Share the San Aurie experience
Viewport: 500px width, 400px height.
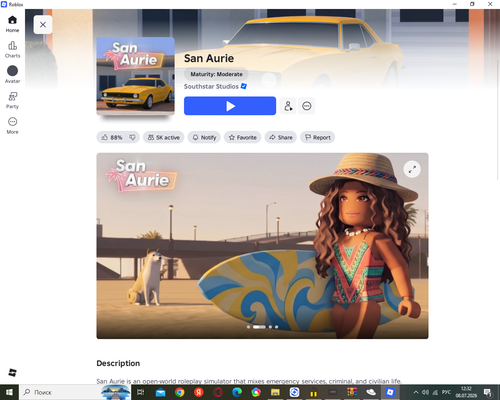pyautogui.click(x=281, y=137)
